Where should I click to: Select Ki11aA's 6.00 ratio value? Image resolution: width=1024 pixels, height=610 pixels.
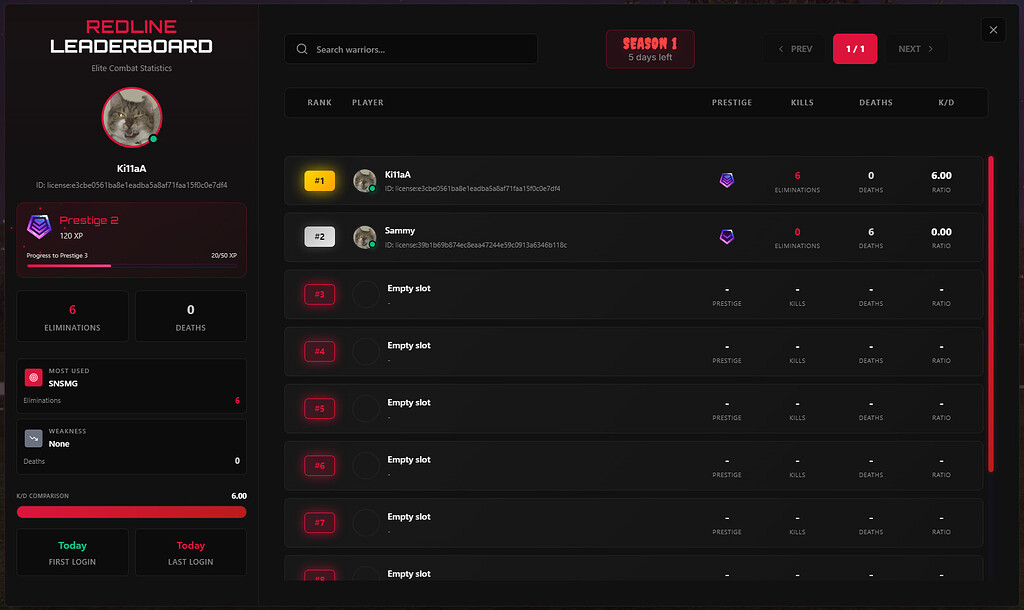tap(941, 176)
